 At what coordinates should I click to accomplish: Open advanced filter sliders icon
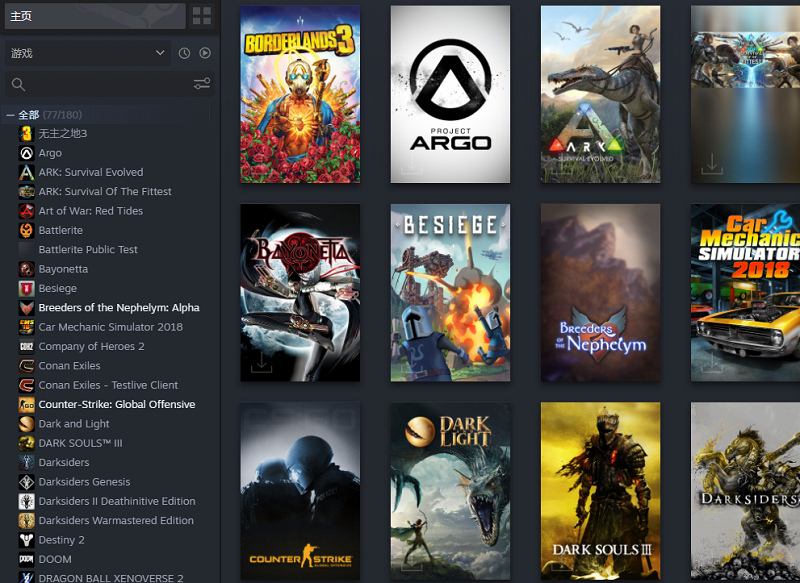coord(202,84)
